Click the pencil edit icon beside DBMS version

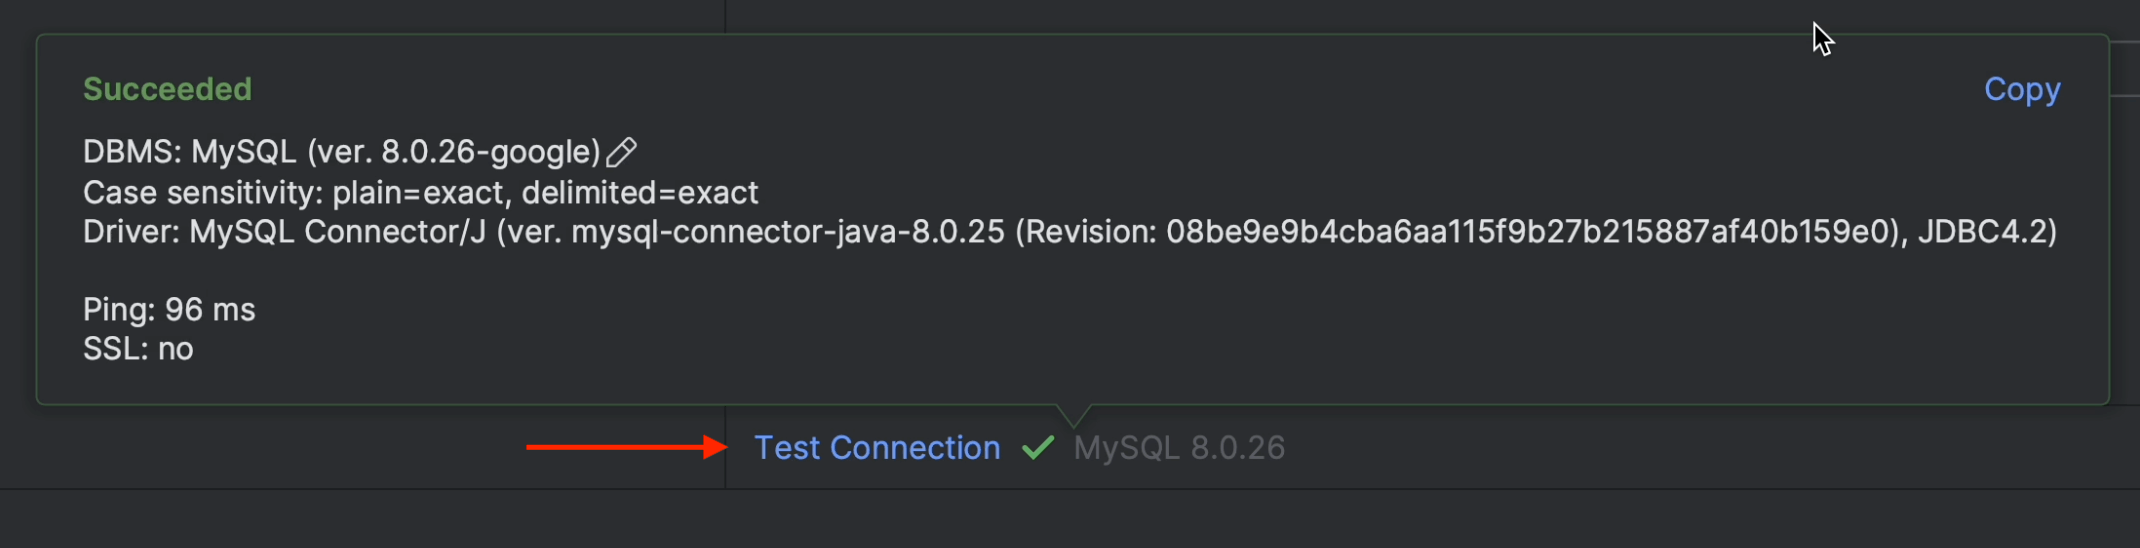coord(621,152)
